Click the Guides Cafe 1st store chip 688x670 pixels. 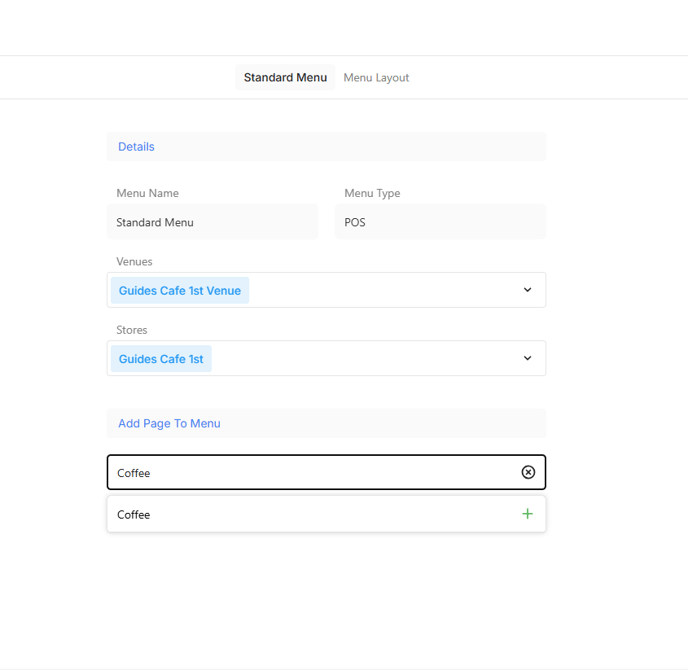pos(161,359)
